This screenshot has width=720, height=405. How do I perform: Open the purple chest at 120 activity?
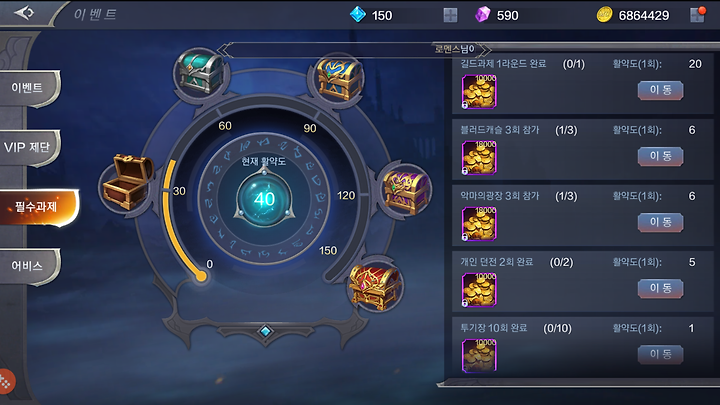(x=406, y=191)
